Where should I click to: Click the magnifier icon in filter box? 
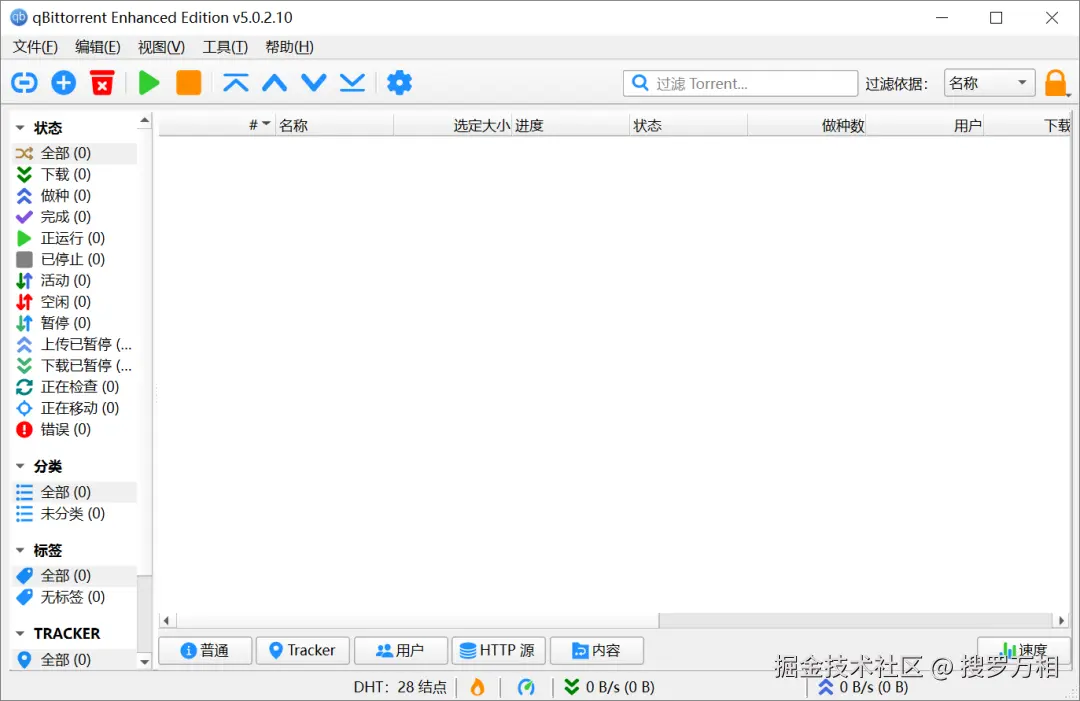(x=640, y=83)
